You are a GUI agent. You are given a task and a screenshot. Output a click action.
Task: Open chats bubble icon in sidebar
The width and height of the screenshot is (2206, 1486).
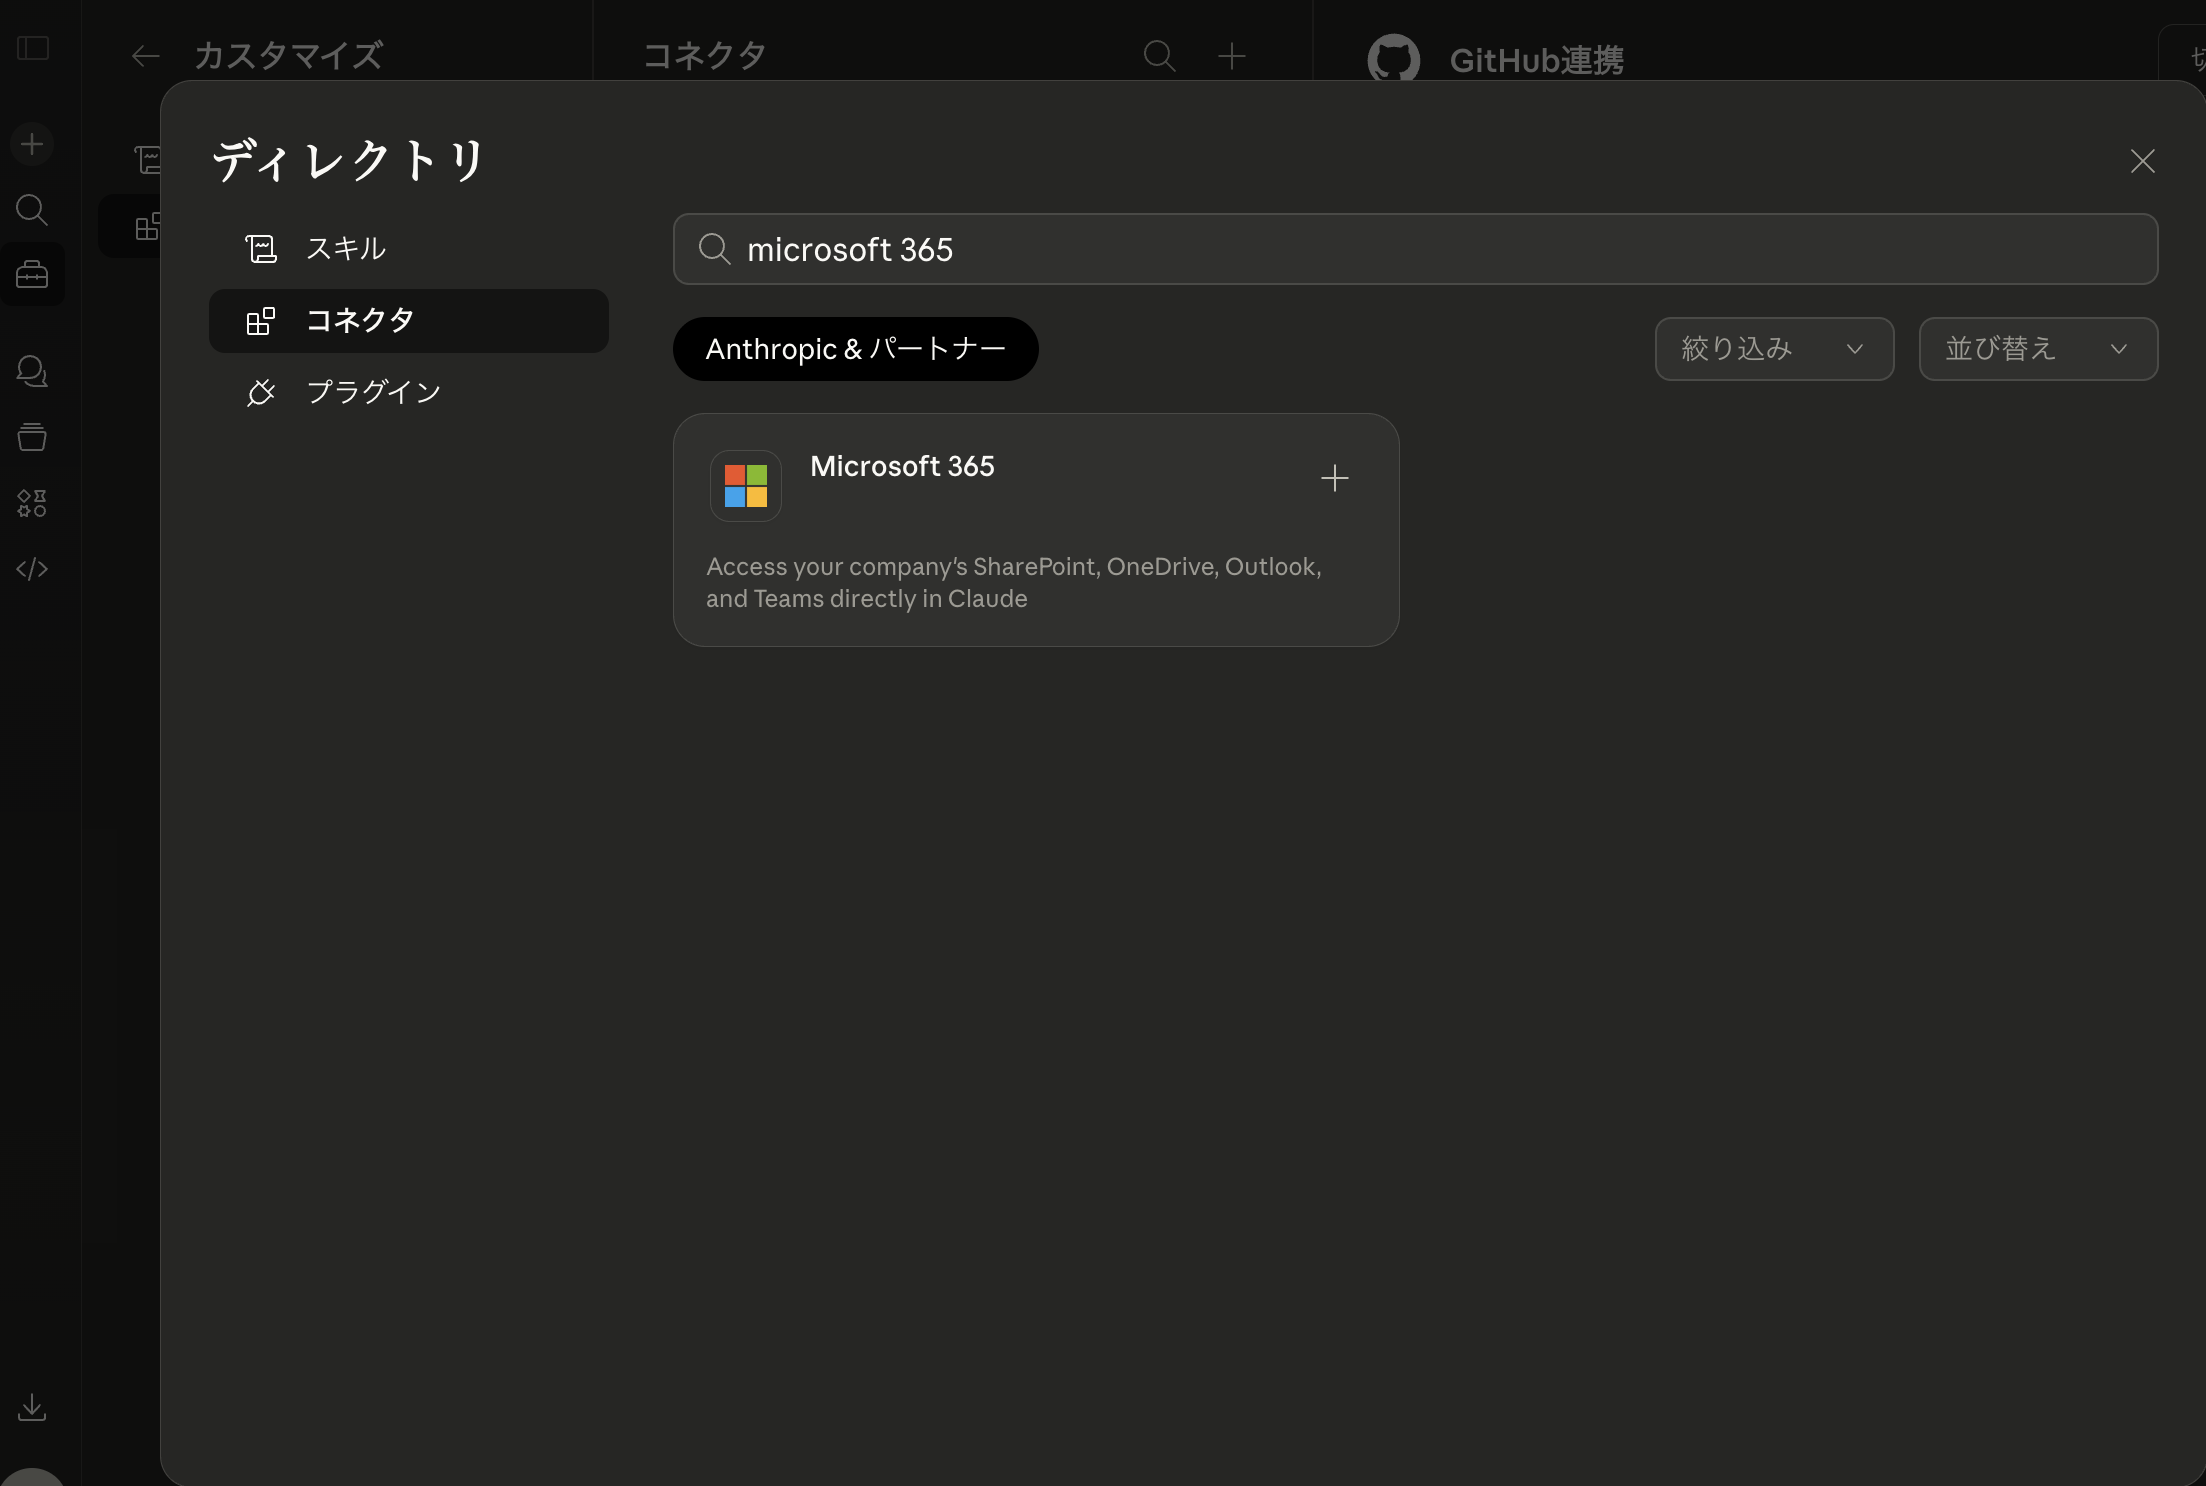point(32,371)
